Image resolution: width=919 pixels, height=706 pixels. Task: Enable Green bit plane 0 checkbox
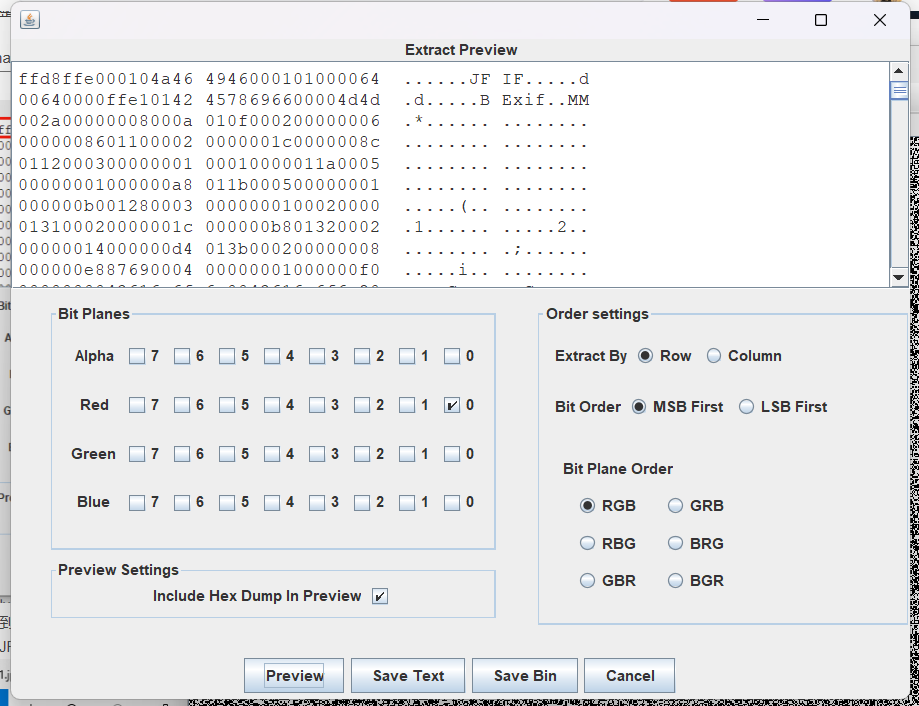pos(452,454)
